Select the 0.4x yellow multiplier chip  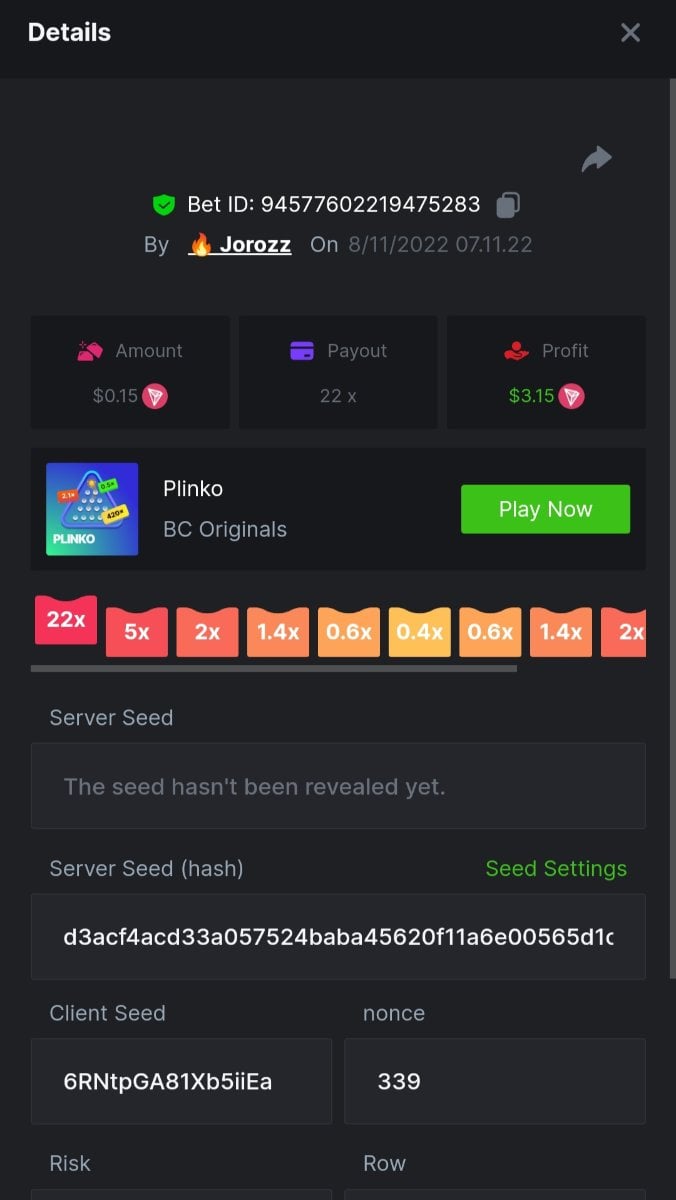(419, 632)
